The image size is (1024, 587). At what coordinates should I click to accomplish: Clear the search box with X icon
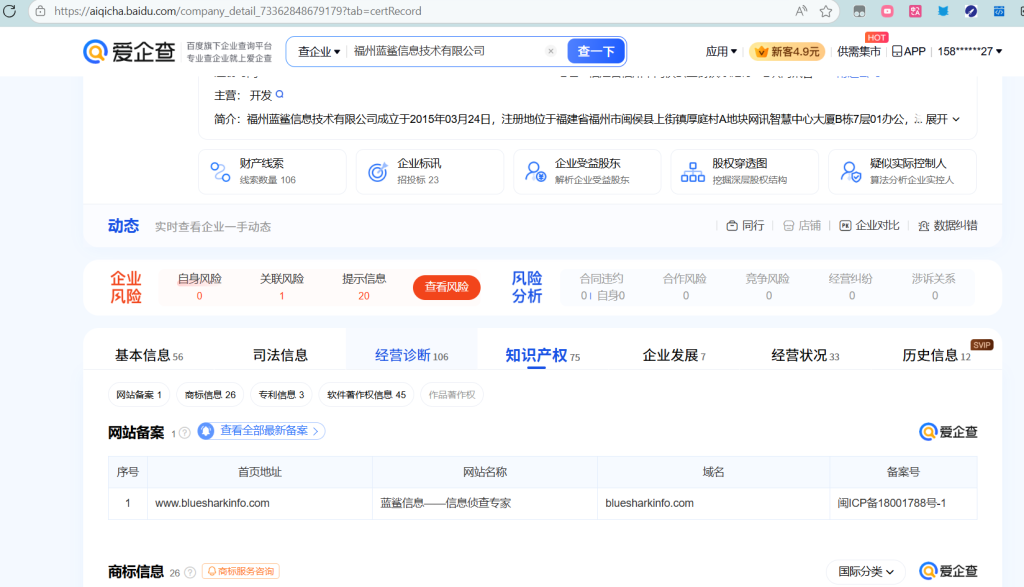point(550,51)
